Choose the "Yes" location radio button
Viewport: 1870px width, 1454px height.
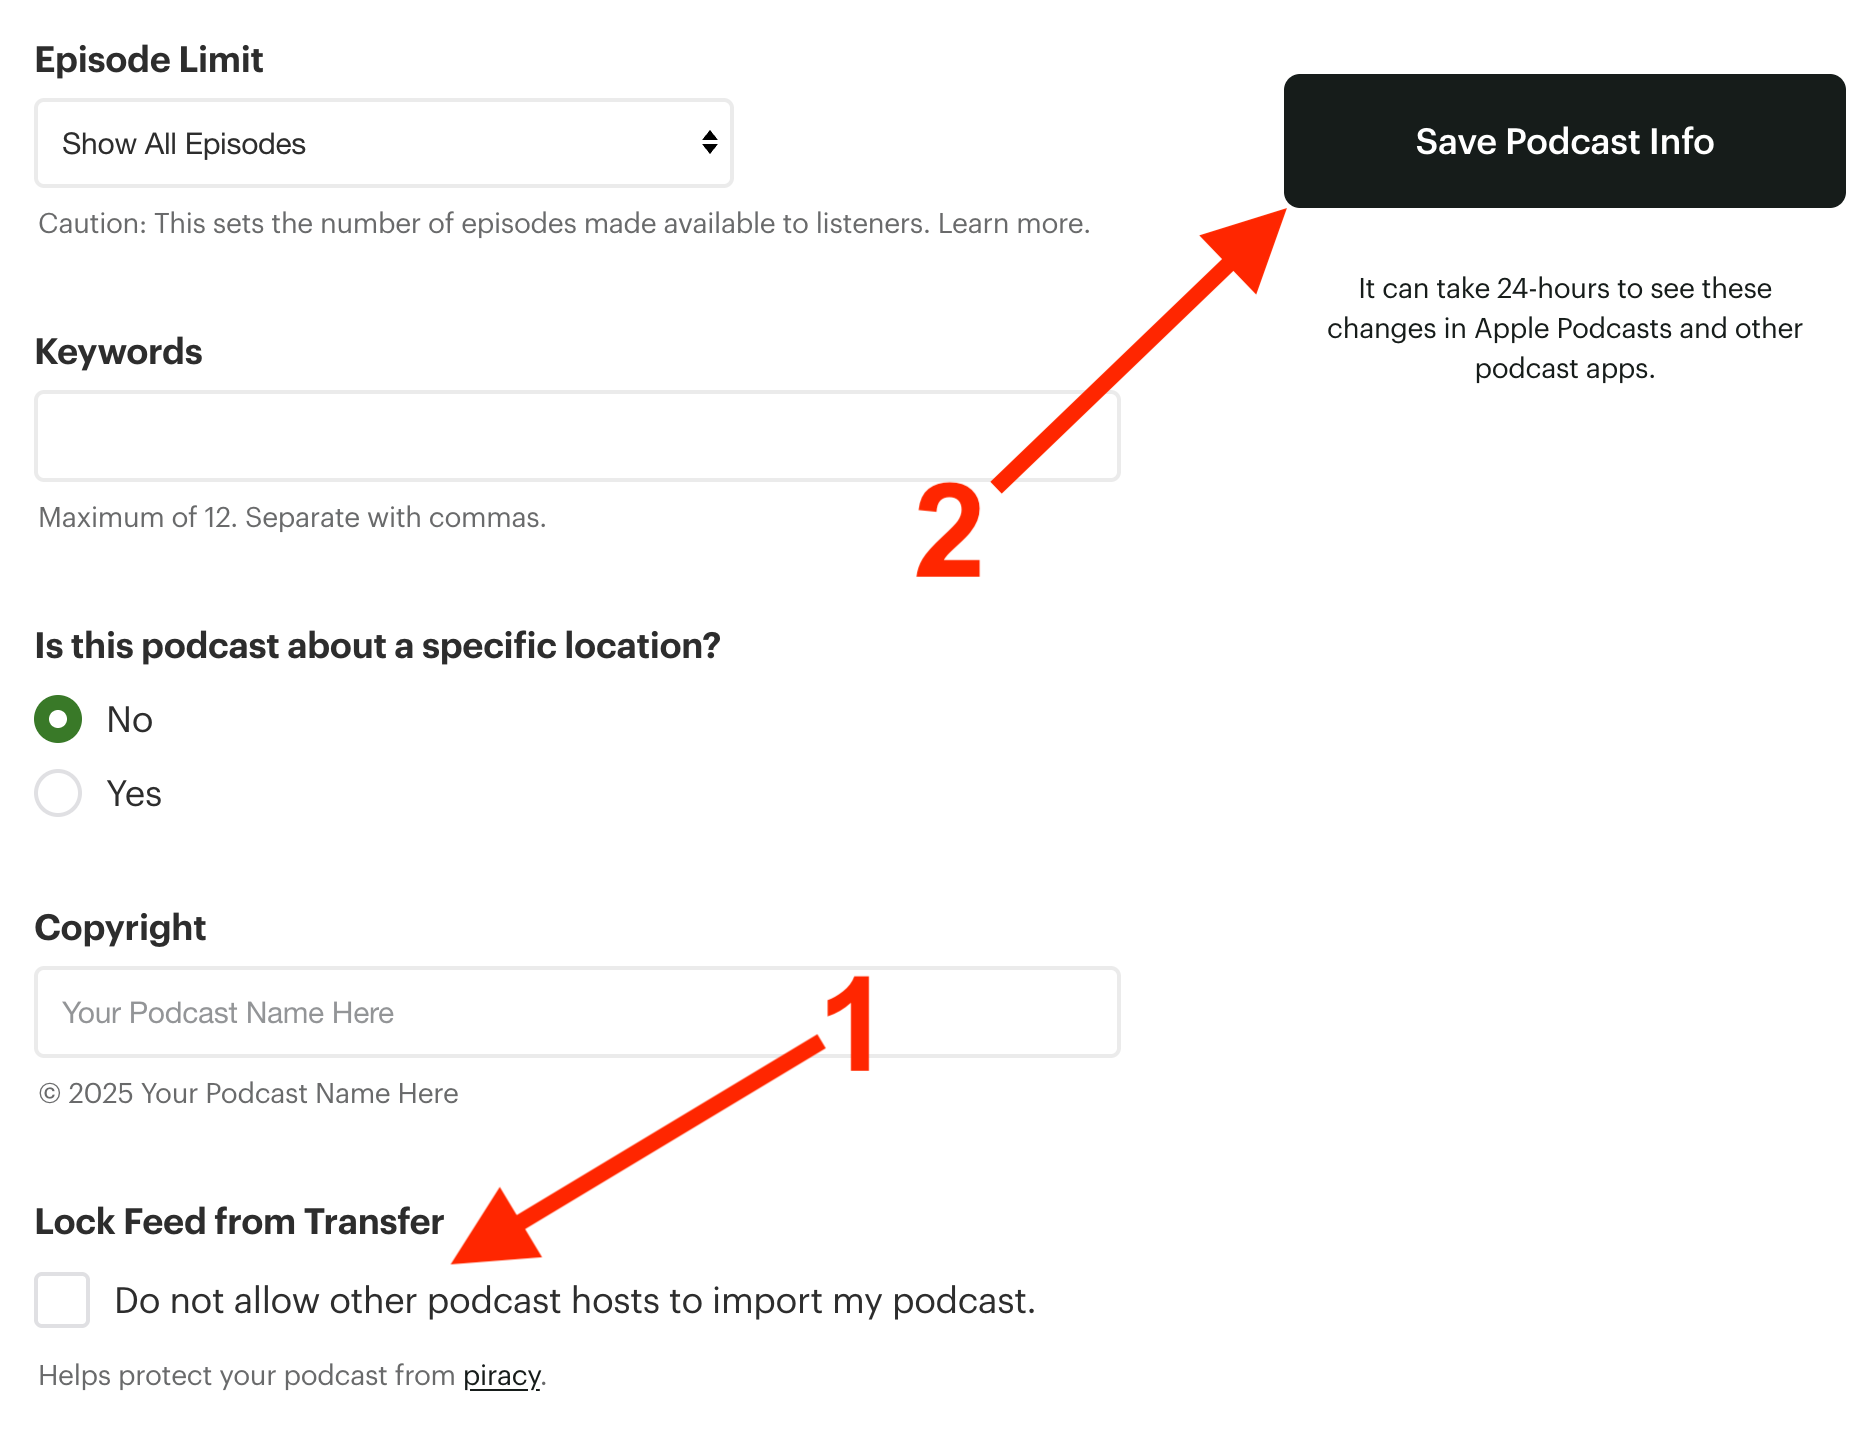click(58, 793)
